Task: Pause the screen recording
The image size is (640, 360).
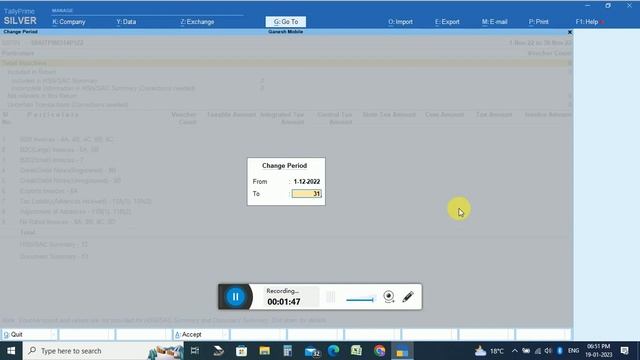Action: point(236,297)
